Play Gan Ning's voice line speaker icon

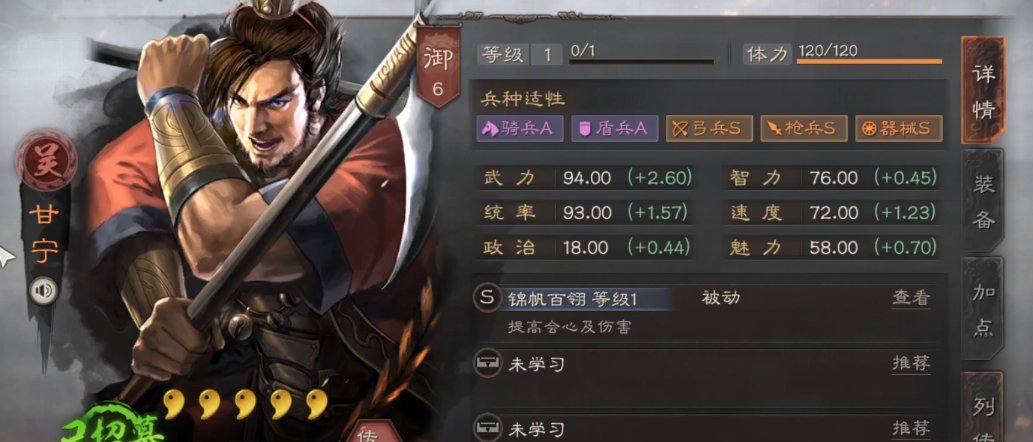[43, 290]
